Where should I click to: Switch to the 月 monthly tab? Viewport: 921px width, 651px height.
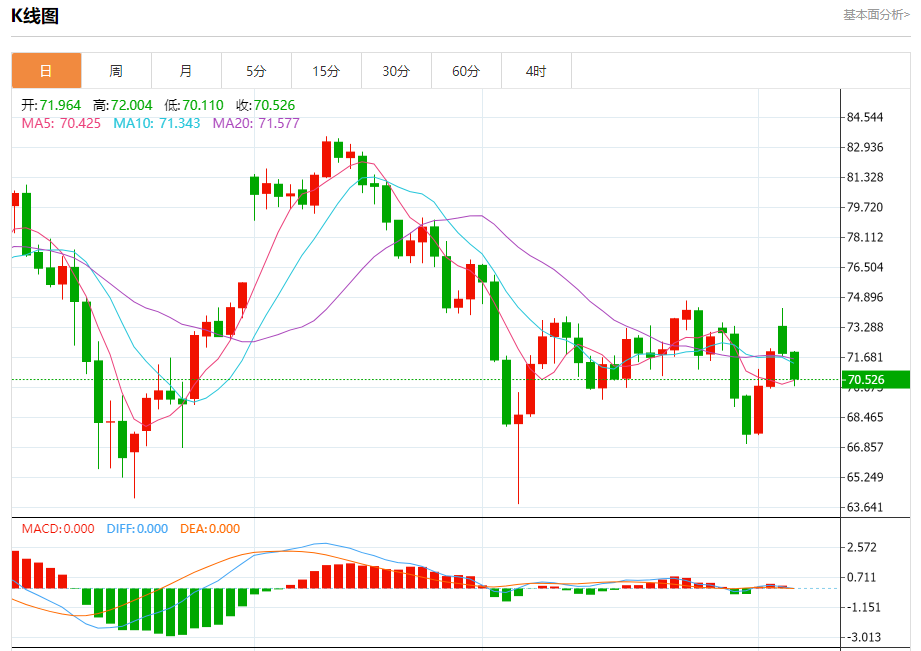point(186,71)
